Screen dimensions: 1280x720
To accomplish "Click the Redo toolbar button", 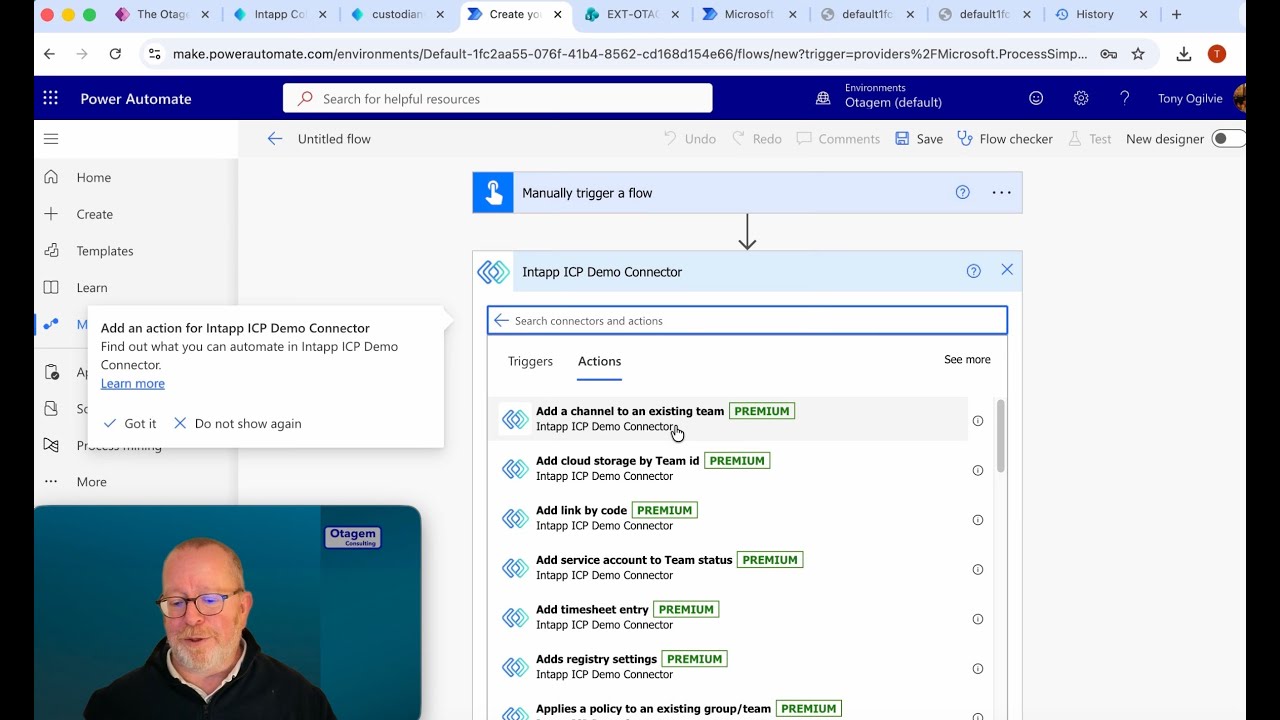I will [757, 139].
